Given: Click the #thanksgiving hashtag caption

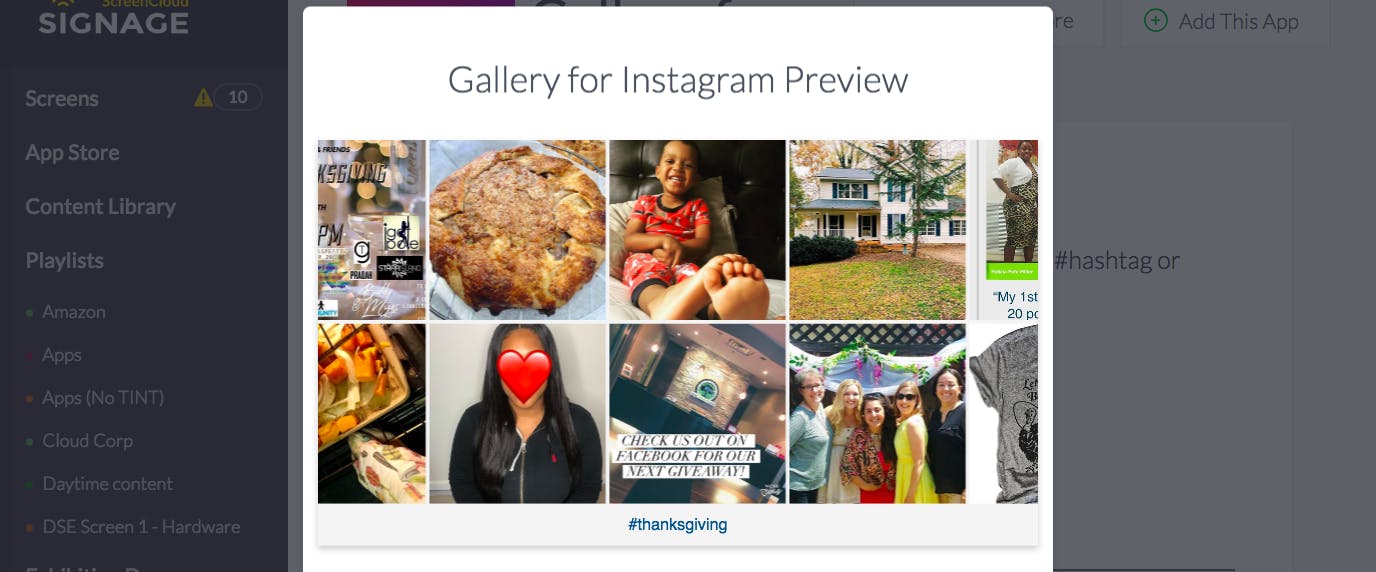Looking at the screenshot, I should [678, 524].
